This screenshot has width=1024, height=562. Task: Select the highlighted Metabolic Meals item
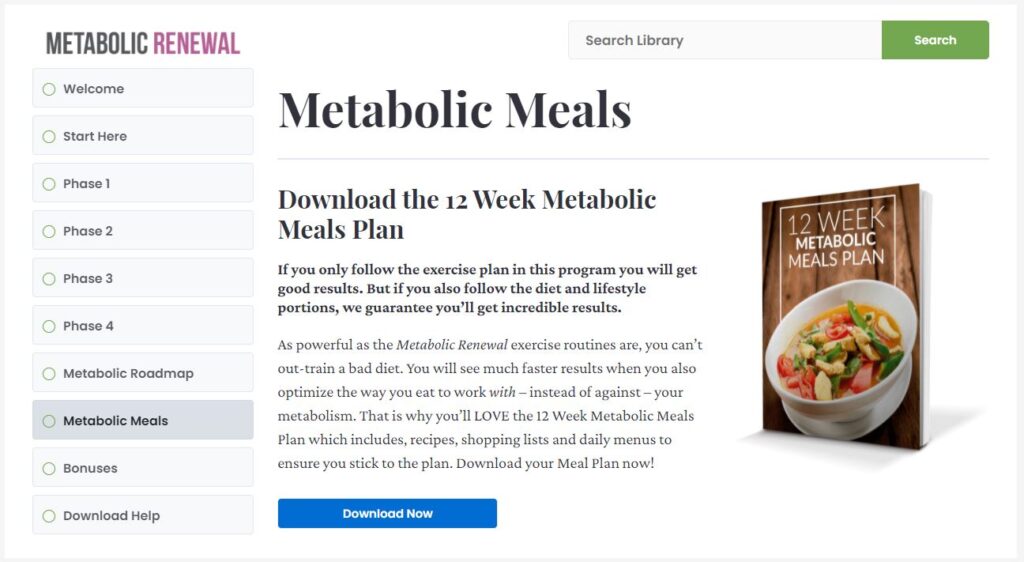143,420
